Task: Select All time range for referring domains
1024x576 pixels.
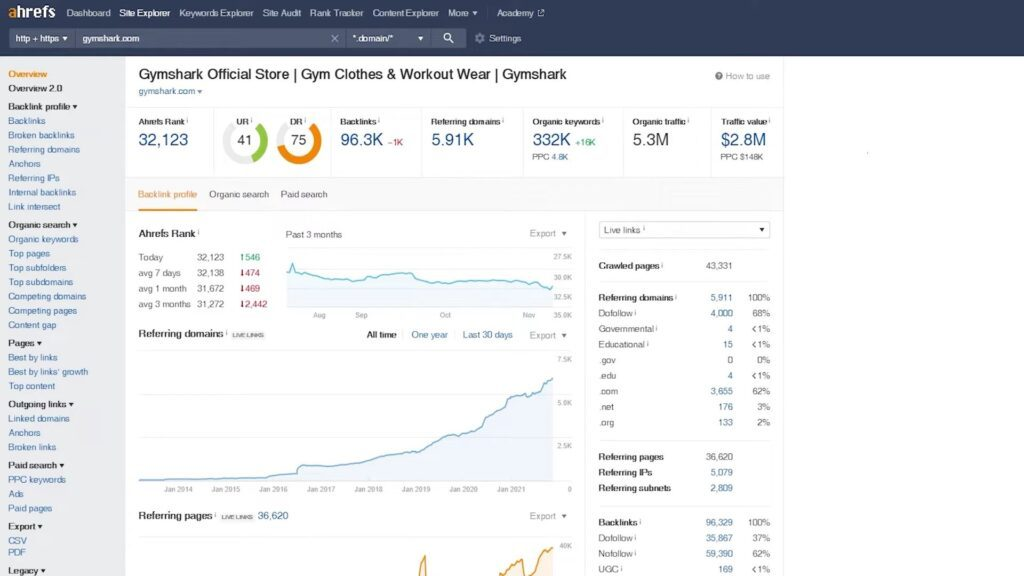Action: point(381,335)
